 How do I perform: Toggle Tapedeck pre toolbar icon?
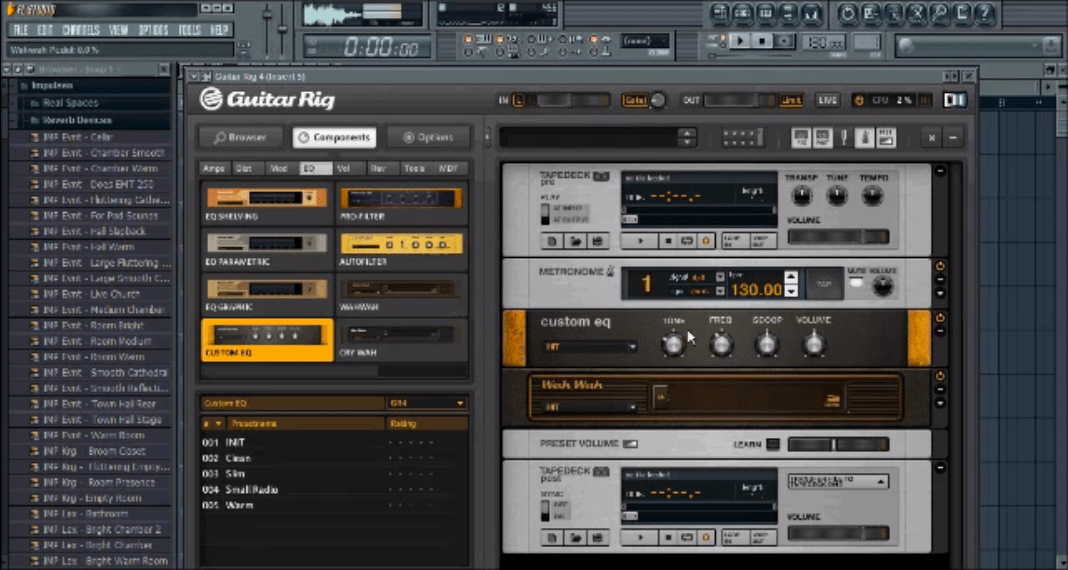tap(801, 138)
